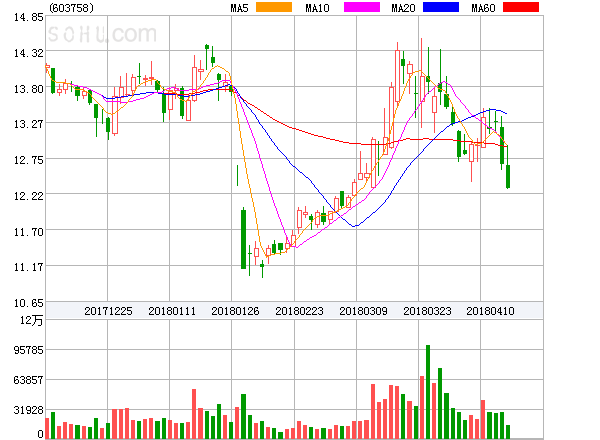Click the 14.85 price axis label

29,18
